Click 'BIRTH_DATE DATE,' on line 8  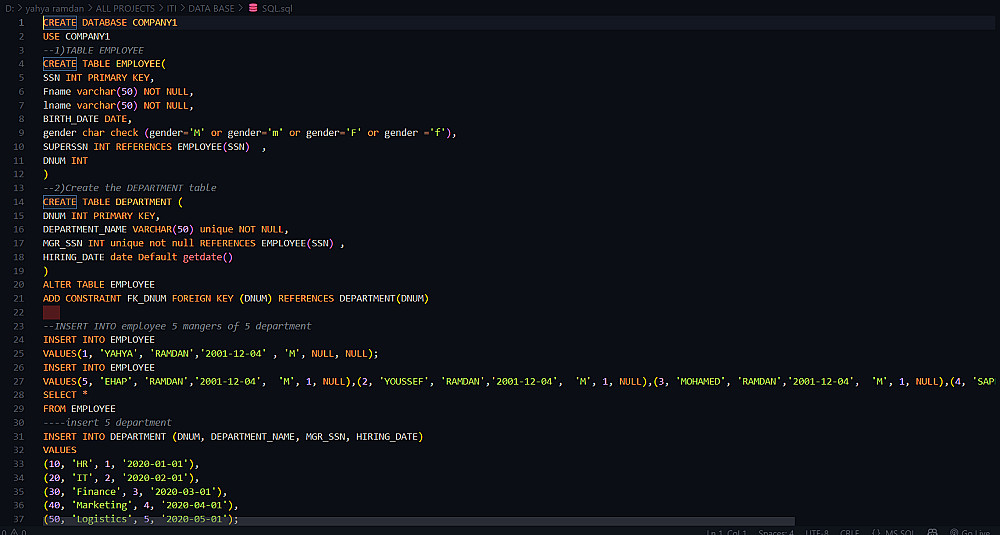(87, 119)
